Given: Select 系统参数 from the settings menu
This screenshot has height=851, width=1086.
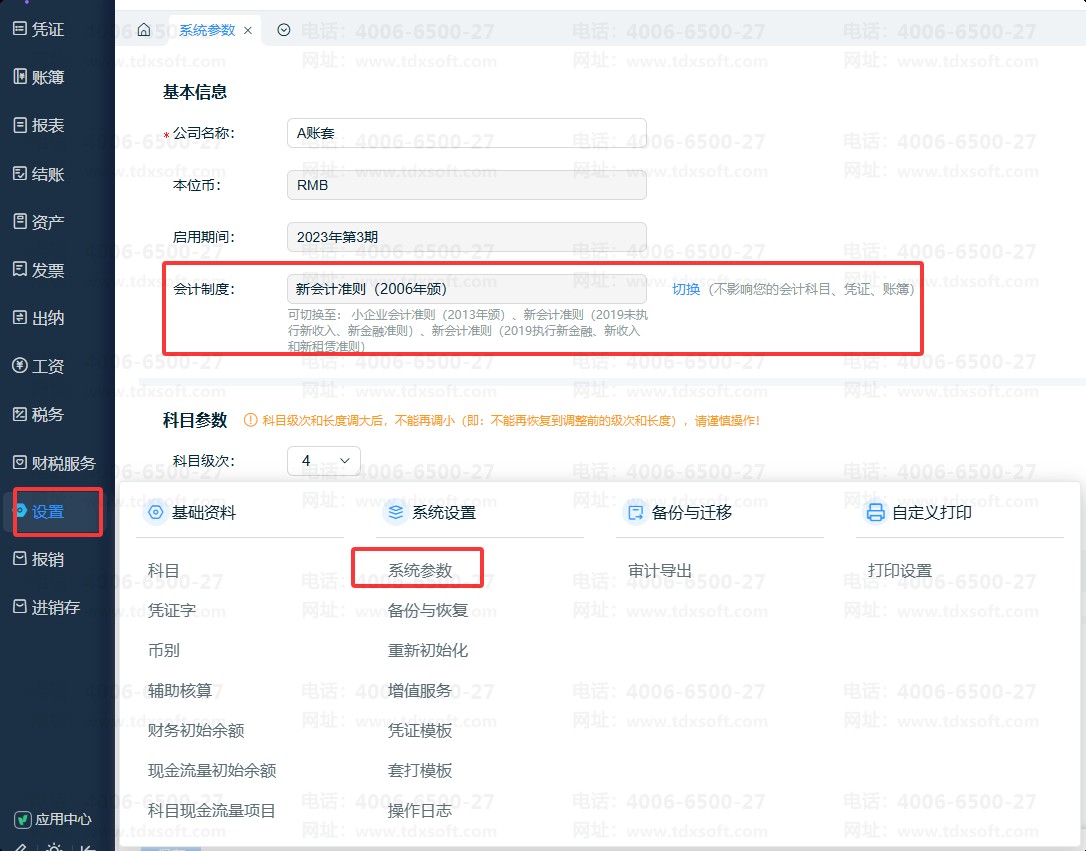Looking at the screenshot, I should (x=420, y=570).
